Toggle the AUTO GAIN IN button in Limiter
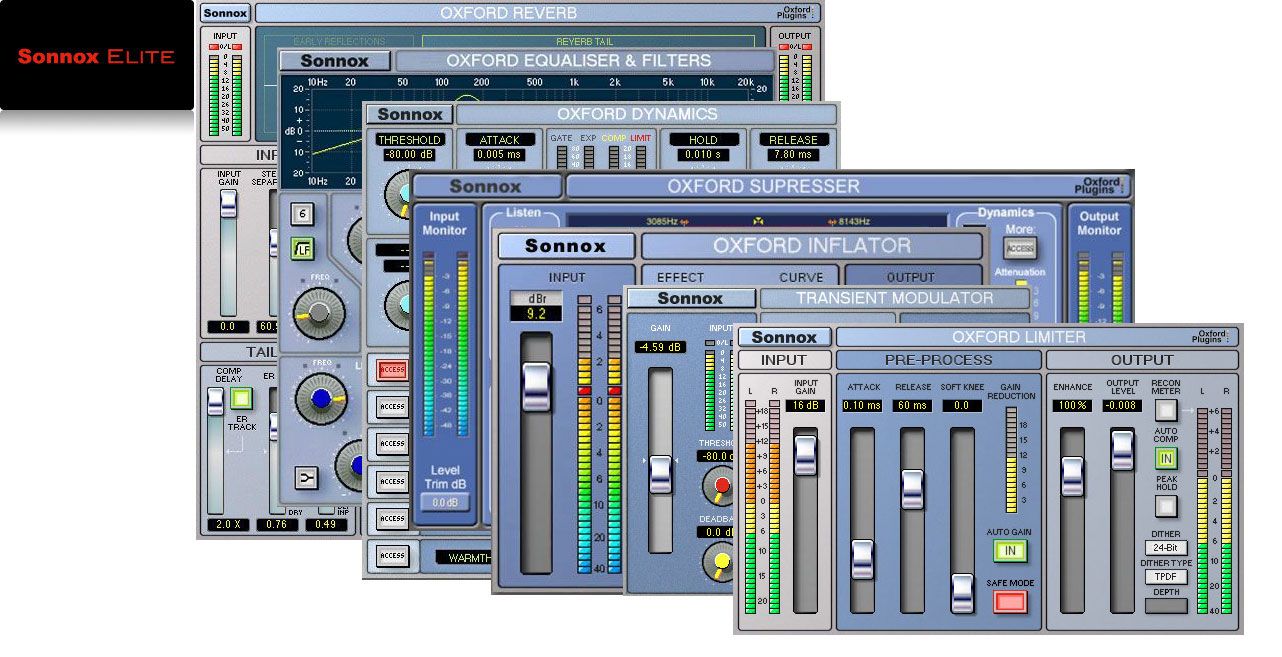Viewport: 1282px width, 657px height. [1010, 551]
